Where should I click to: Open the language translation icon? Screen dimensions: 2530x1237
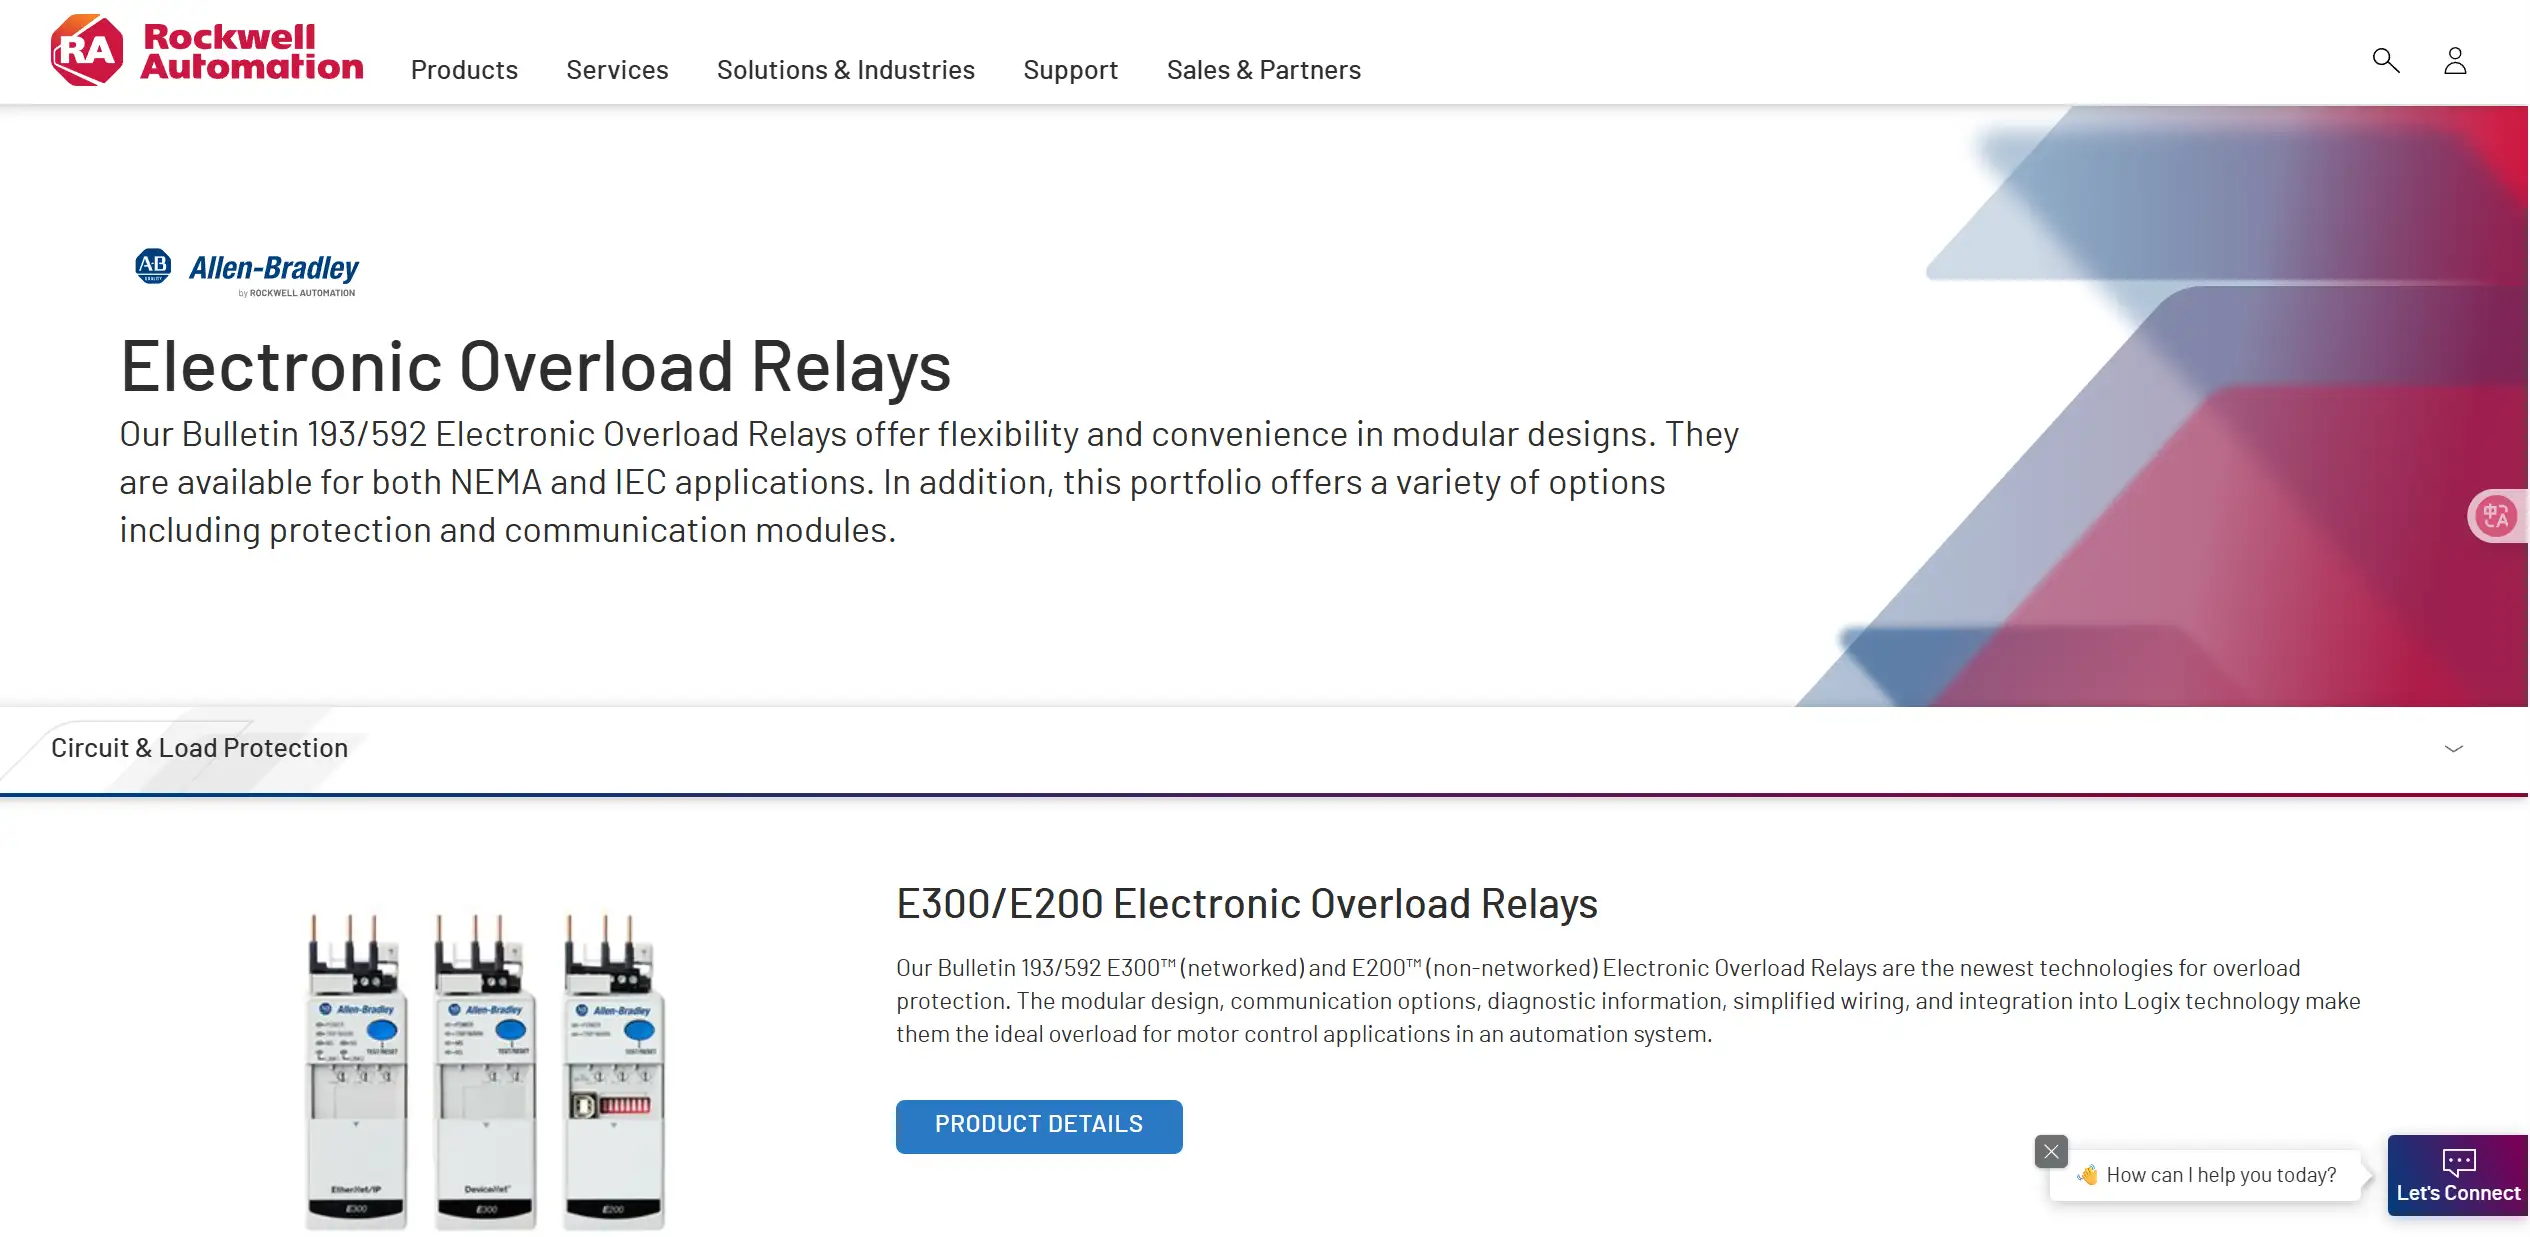[2496, 516]
